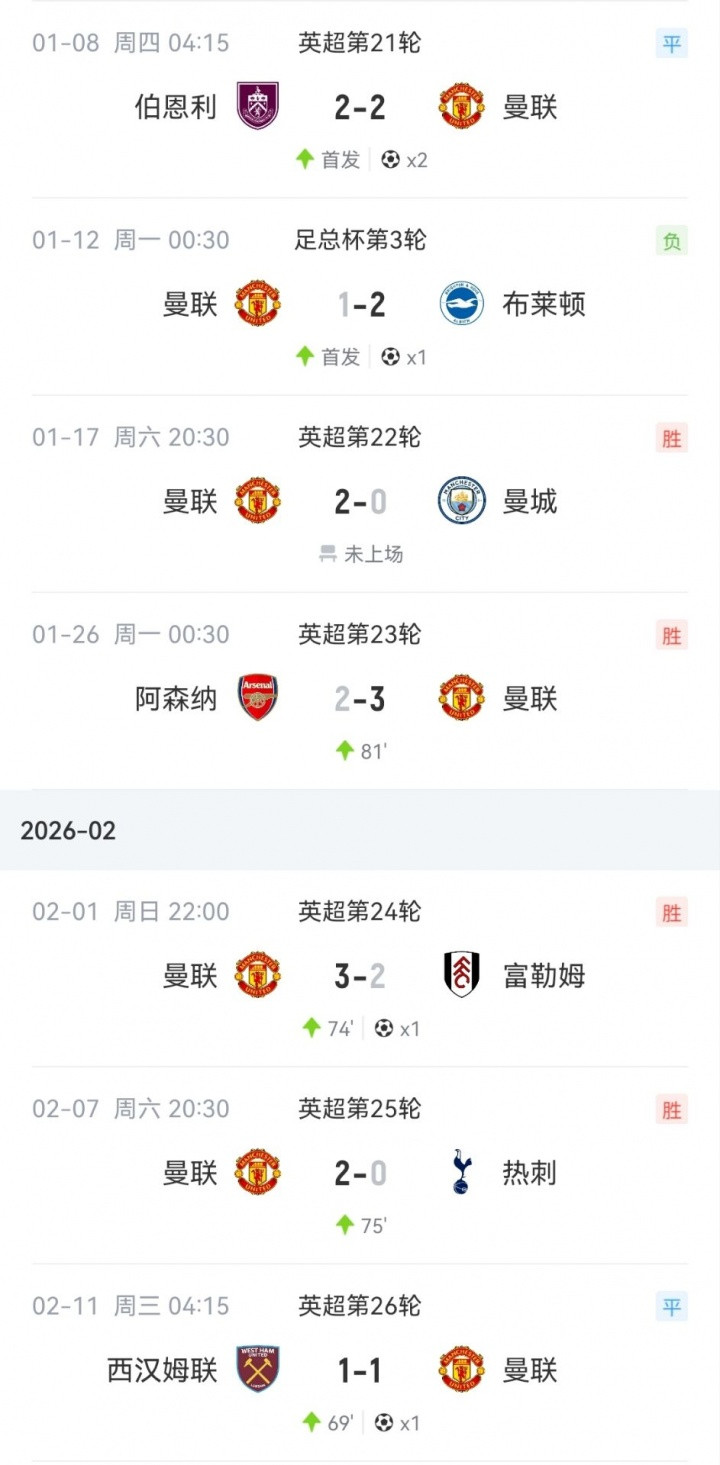Click the Arsenal club crest

click(258, 698)
